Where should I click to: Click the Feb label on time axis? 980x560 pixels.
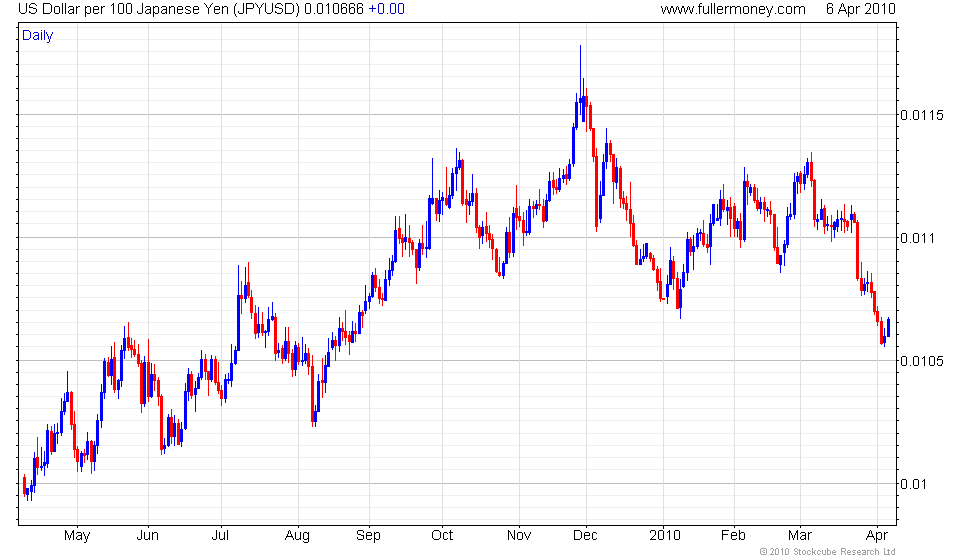733,536
